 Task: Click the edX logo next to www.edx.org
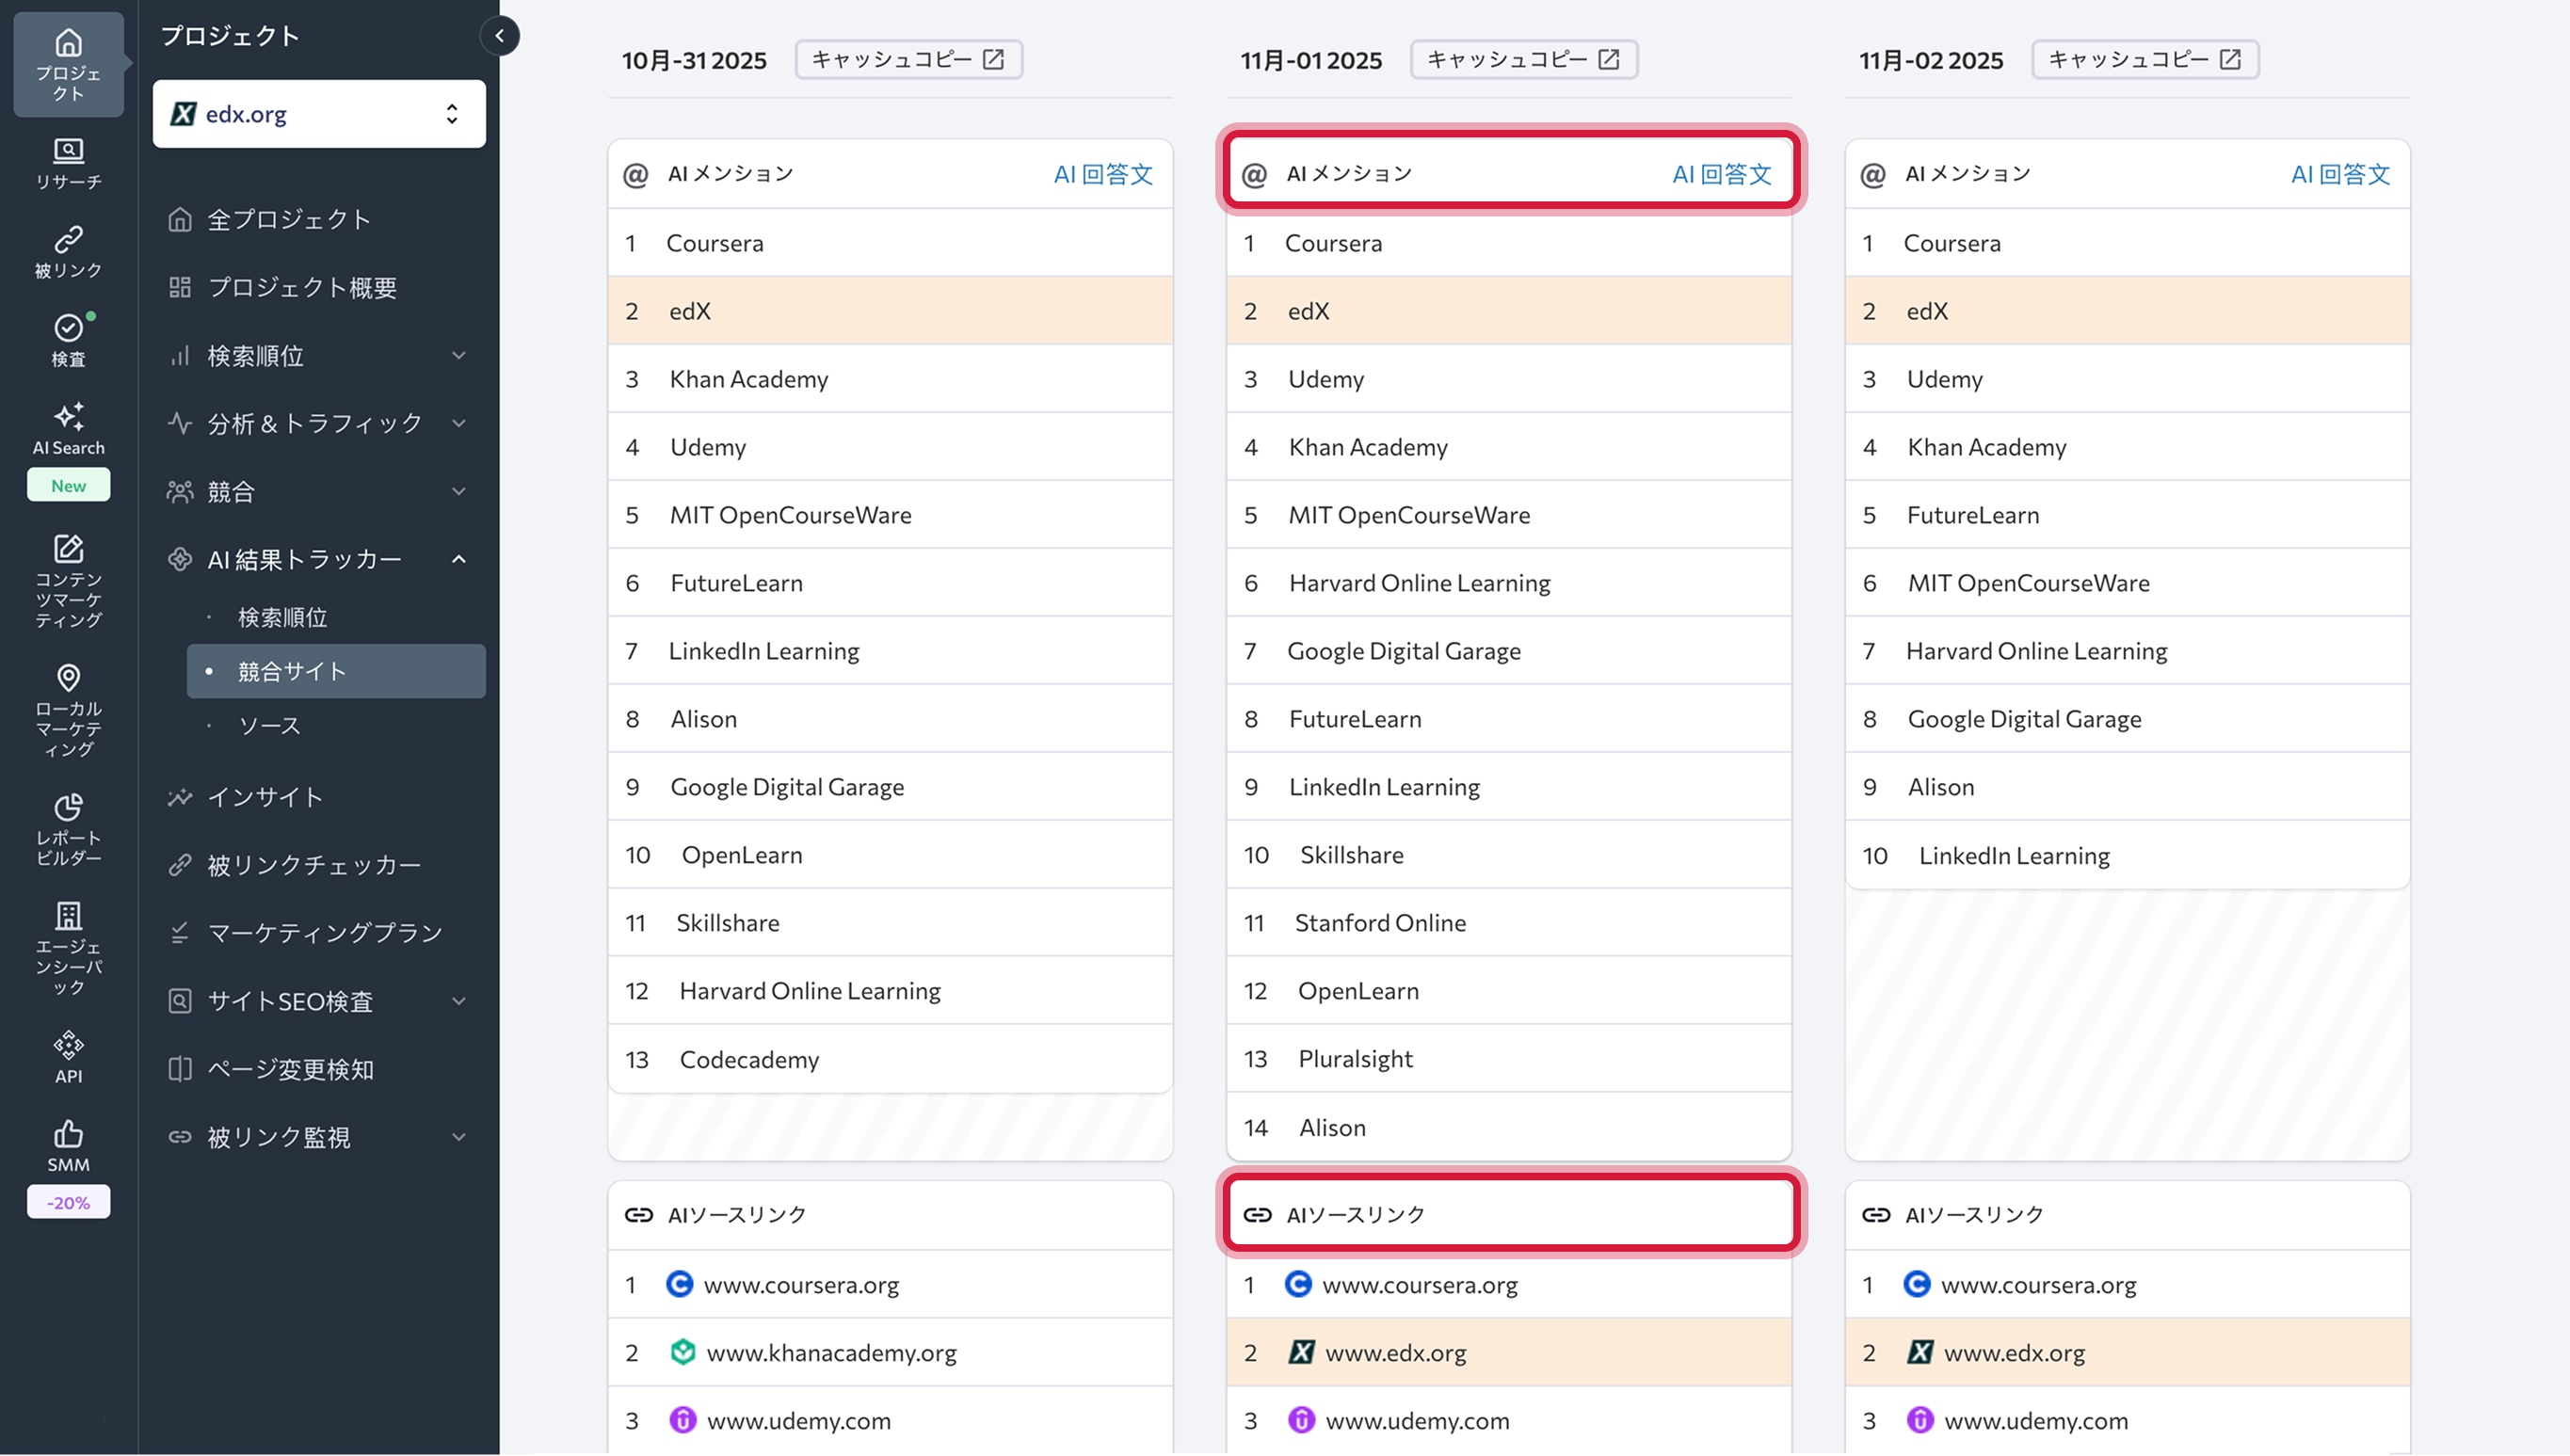tap(1300, 1352)
